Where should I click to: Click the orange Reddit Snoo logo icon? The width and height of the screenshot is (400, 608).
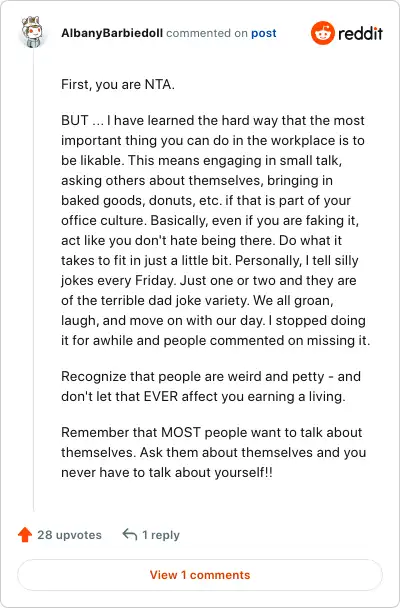click(x=322, y=33)
